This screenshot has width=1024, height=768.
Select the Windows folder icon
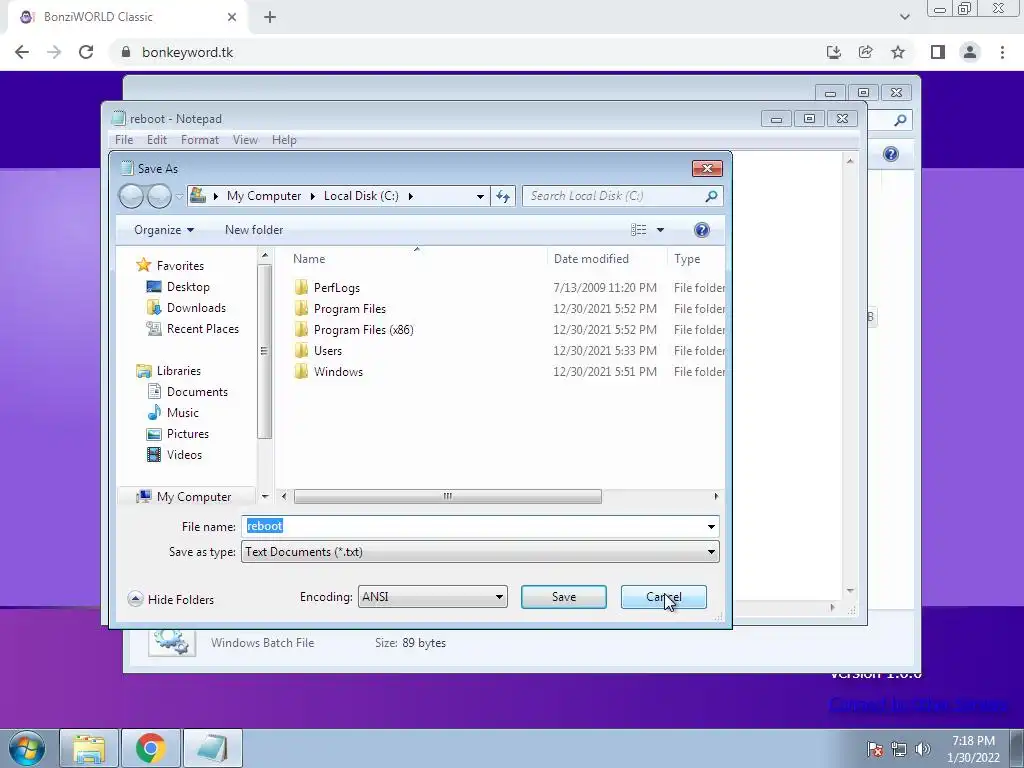point(301,372)
